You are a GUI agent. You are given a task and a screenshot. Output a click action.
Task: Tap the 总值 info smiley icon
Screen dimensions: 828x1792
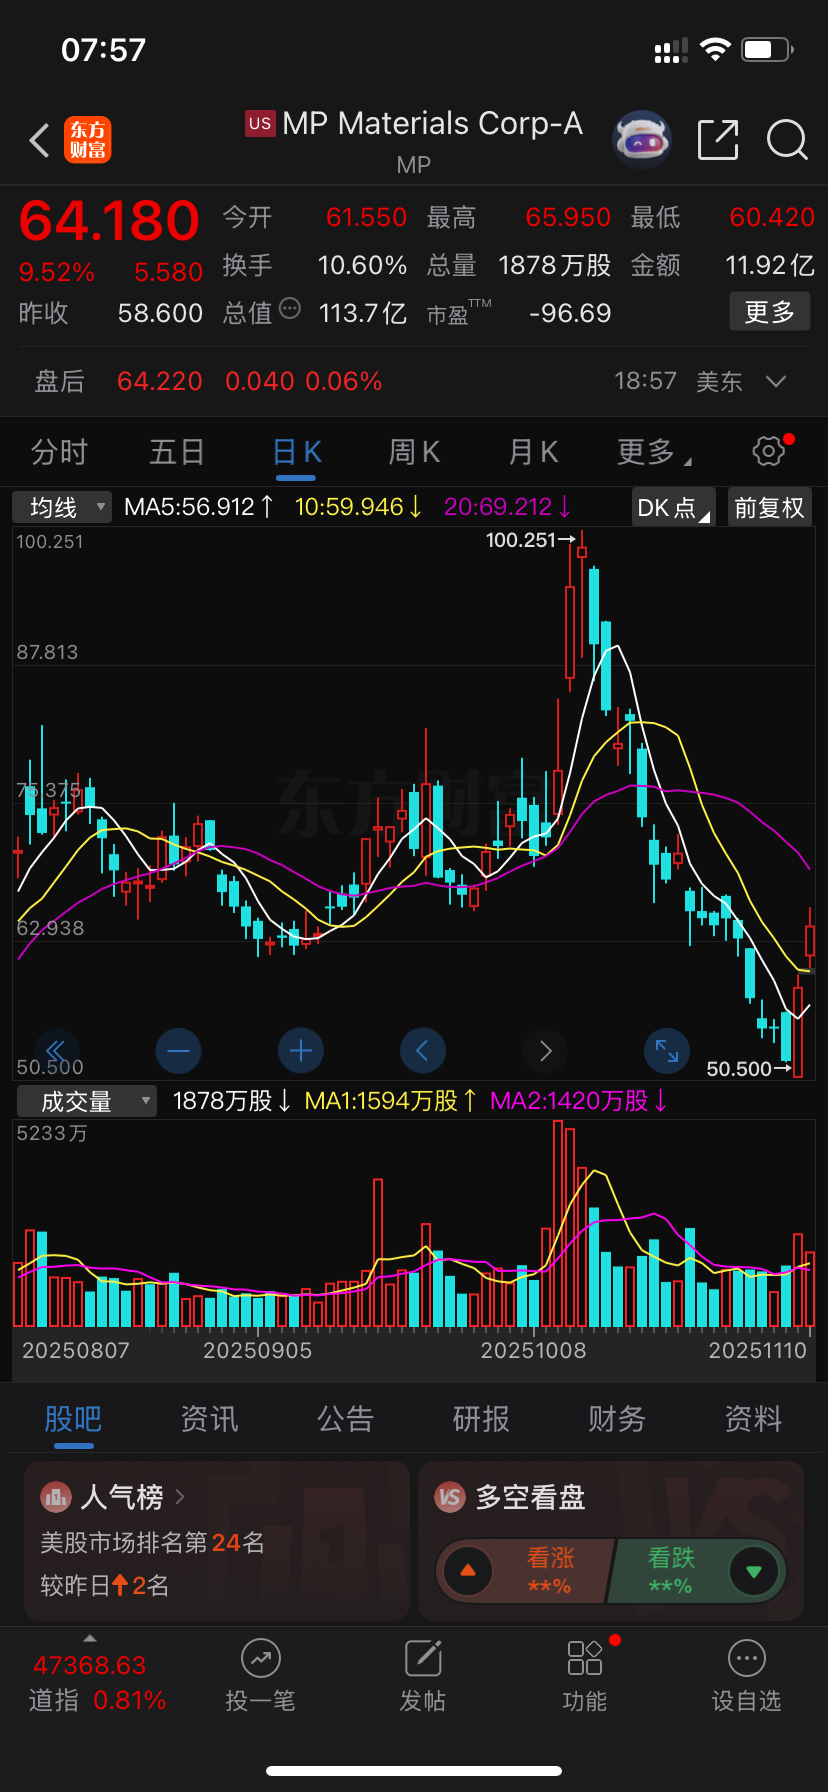pyautogui.click(x=290, y=308)
